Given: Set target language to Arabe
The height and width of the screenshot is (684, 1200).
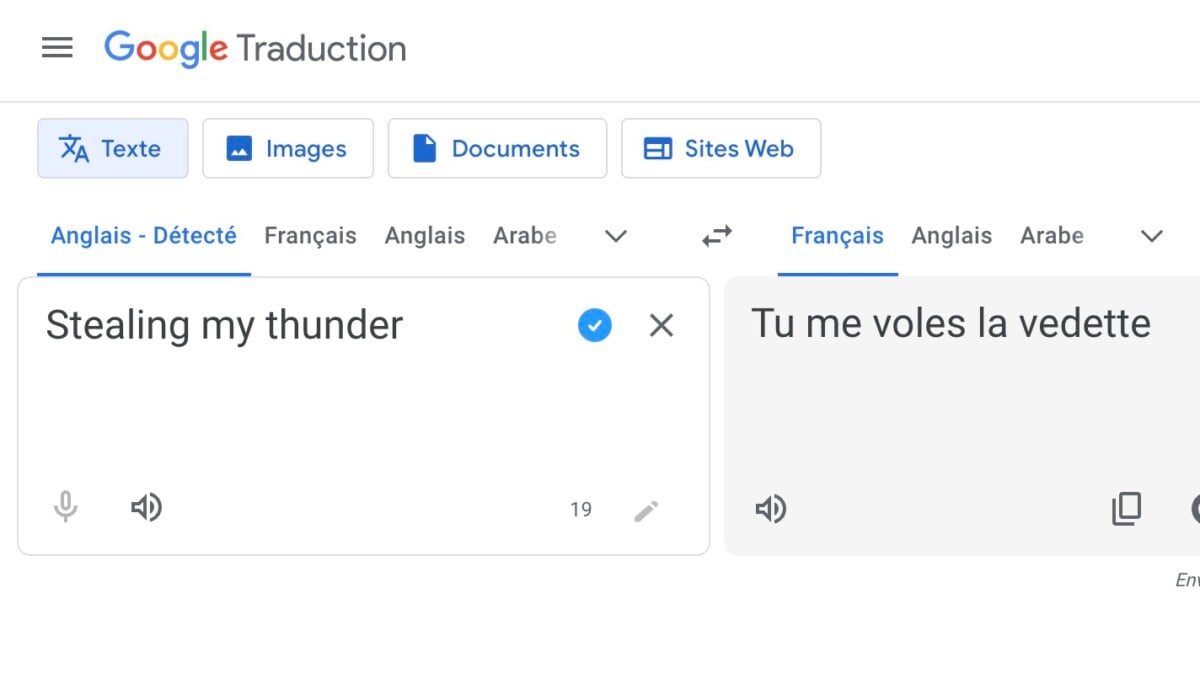Looking at the screenshot, I should (1051, 236).
